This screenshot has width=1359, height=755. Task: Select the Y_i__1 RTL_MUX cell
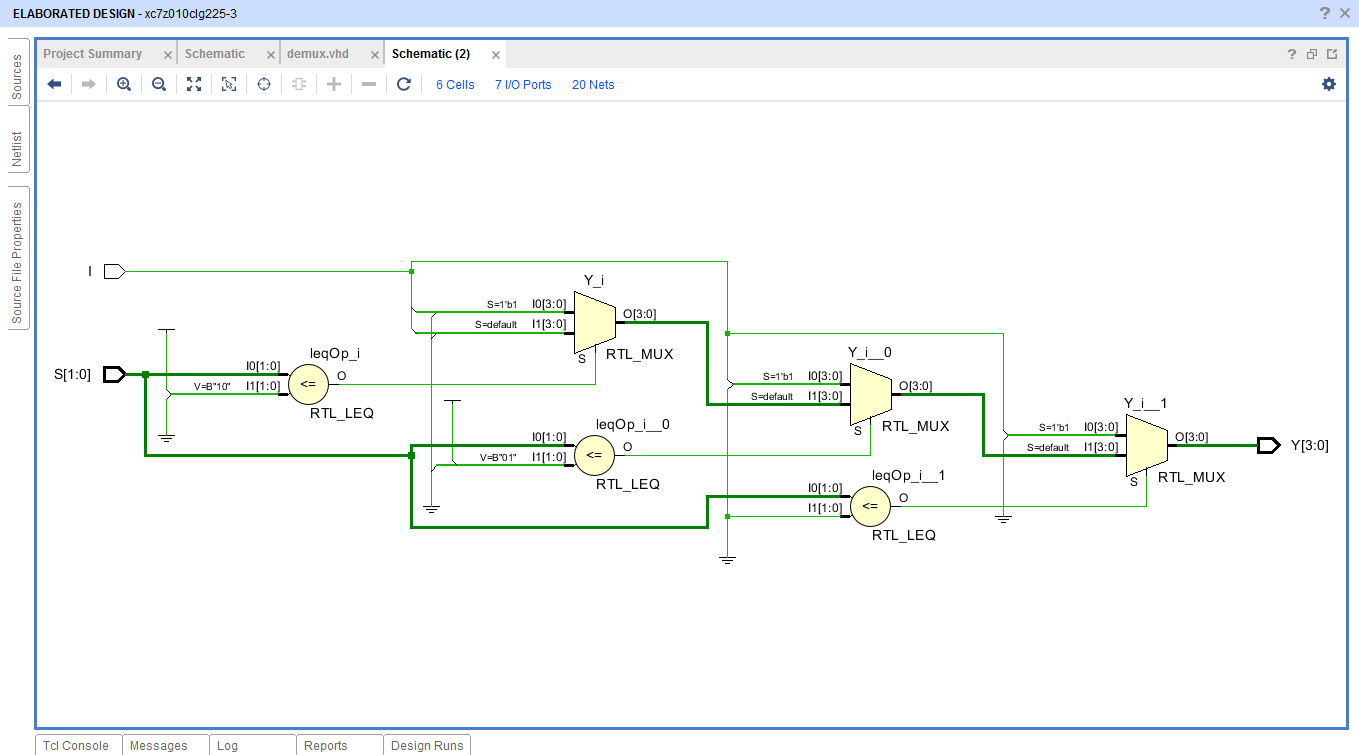point(1146,446)
